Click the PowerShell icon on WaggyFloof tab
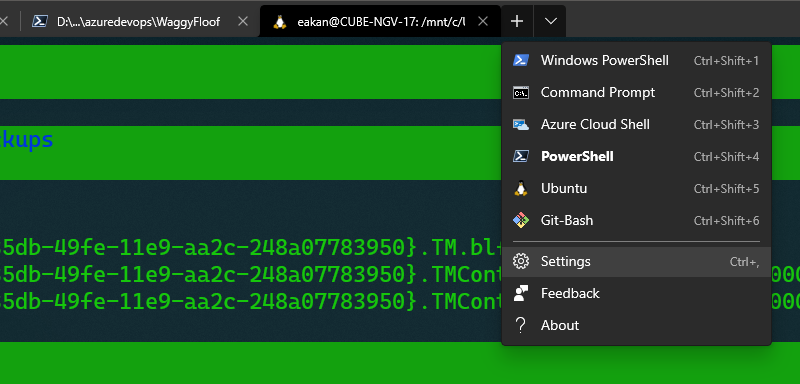The image size is (800, 384). pos(40,21)
